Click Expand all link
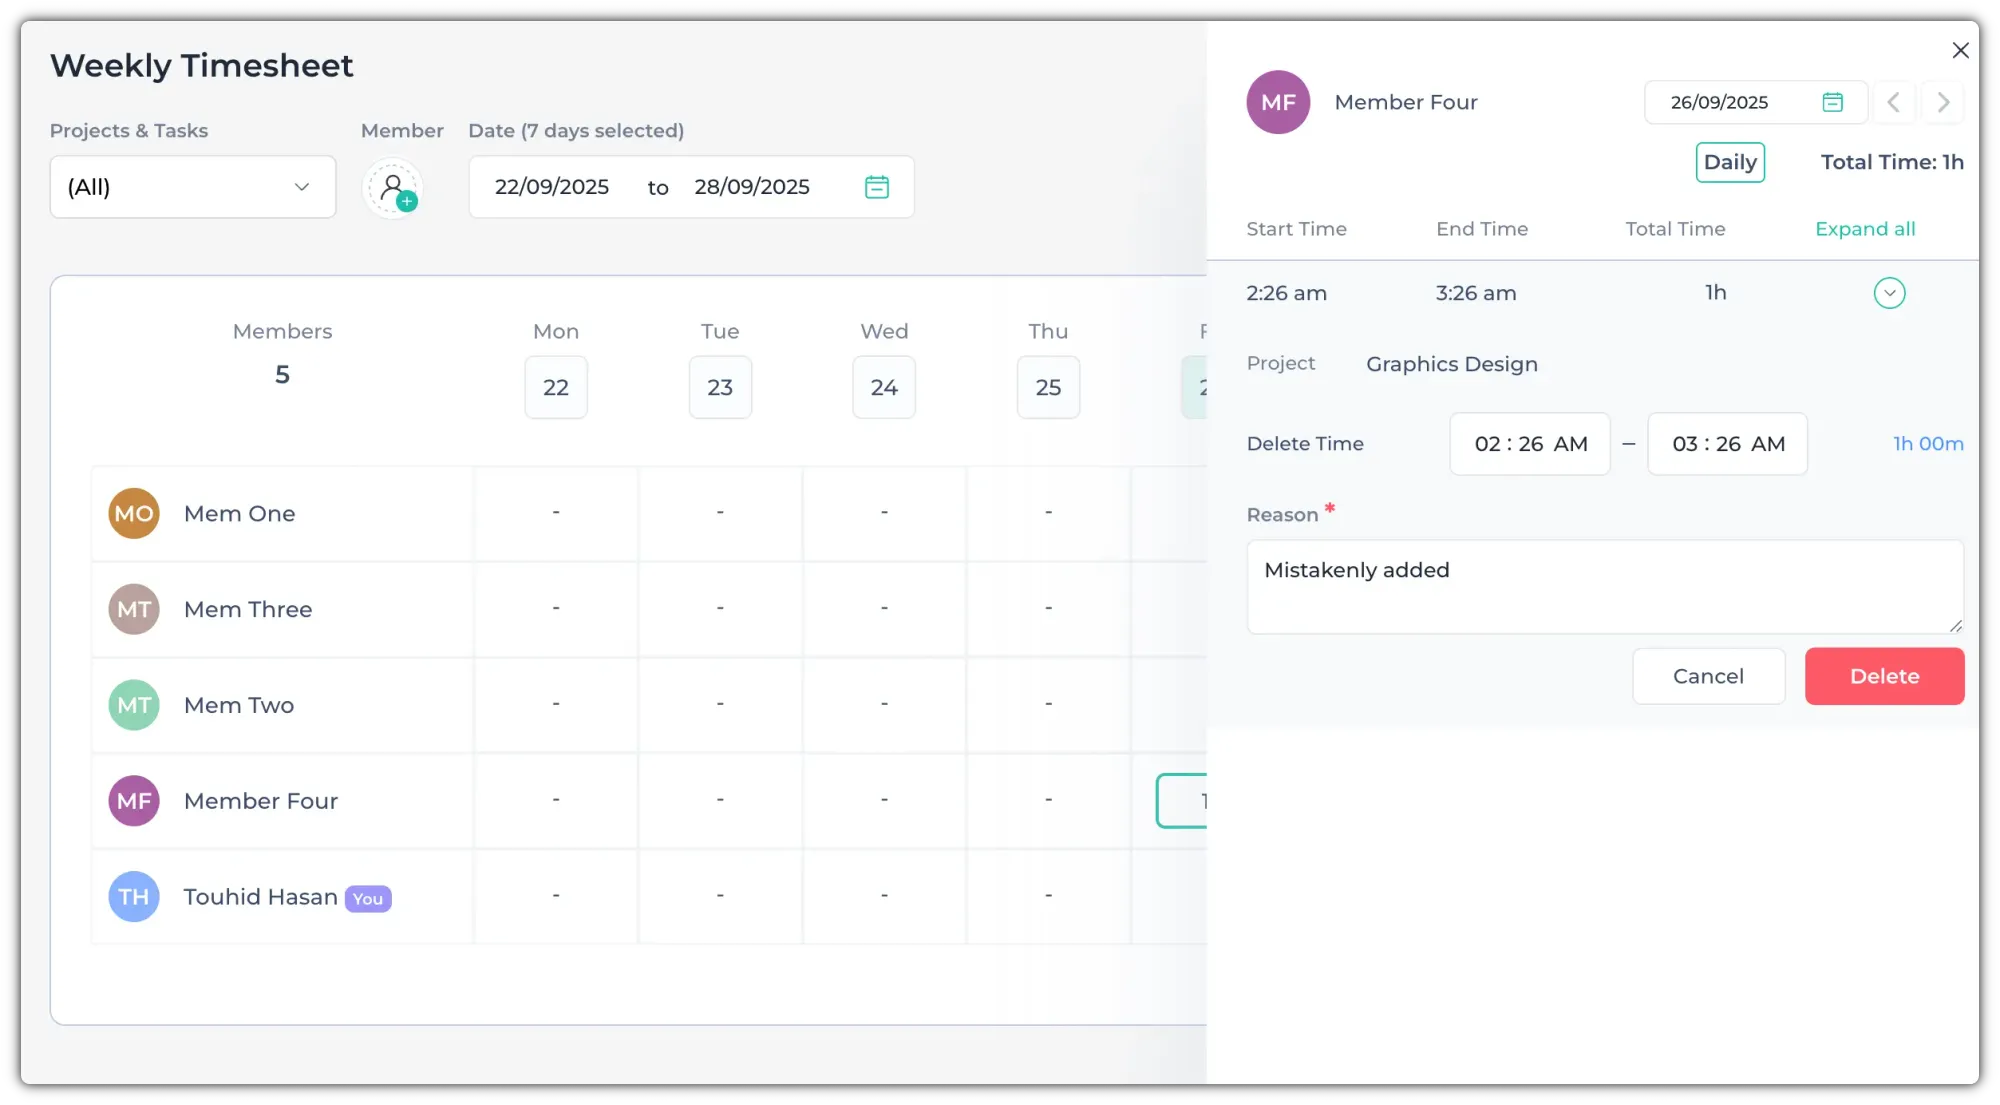Screen dimensions: 2000x1105 point(1865,229)
